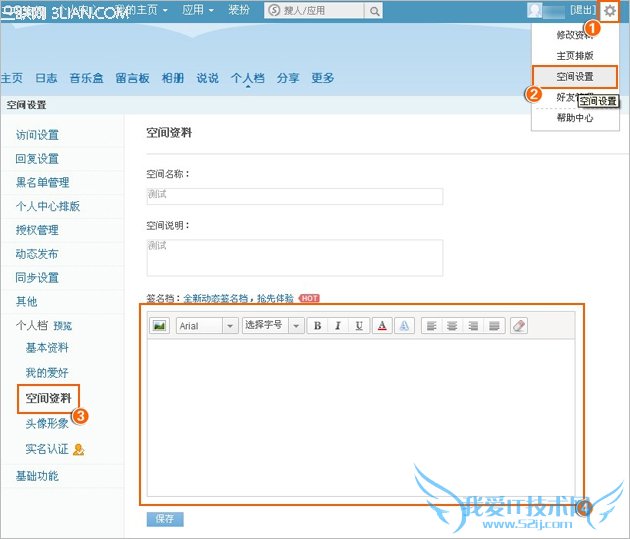This screenshot has height=539, width=630.
Task: Focus the 空间说明 text area
Action: click(x=295, y=258)
